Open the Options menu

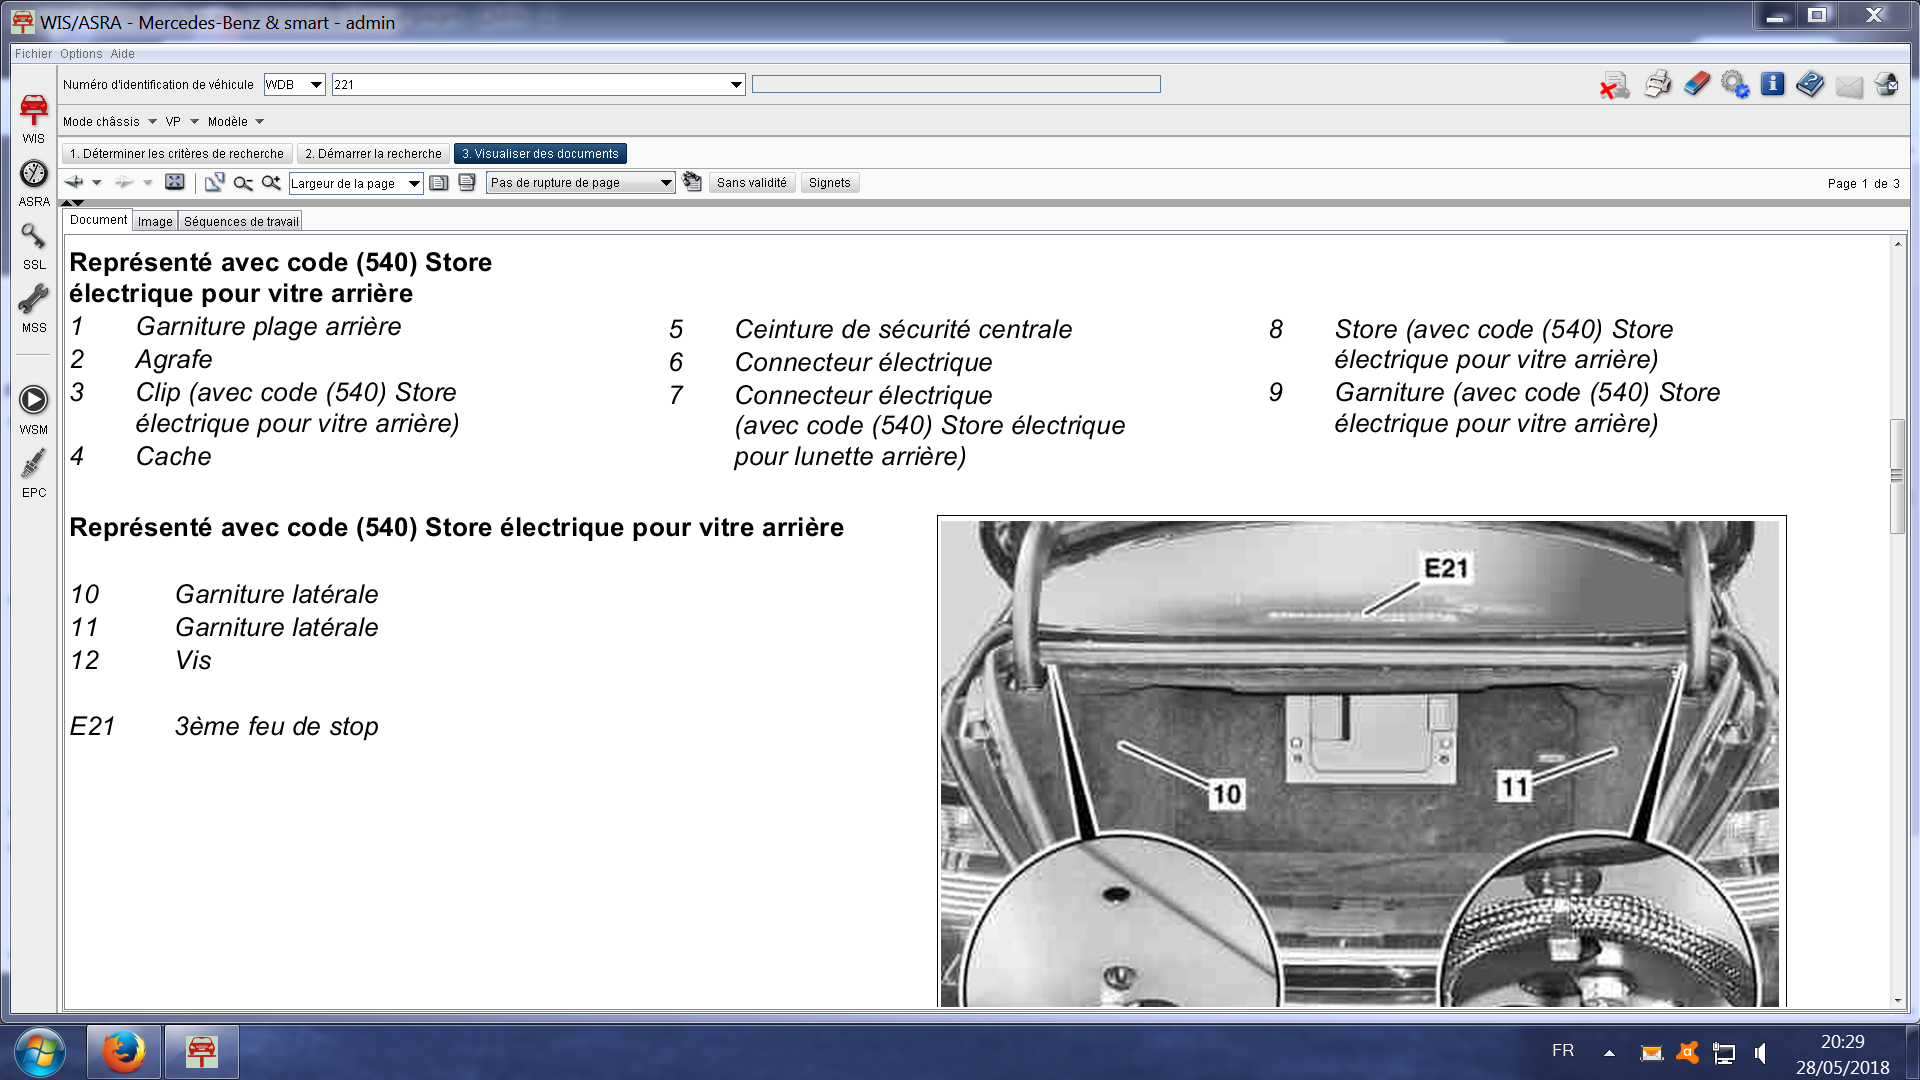click(x=81, y=54)
